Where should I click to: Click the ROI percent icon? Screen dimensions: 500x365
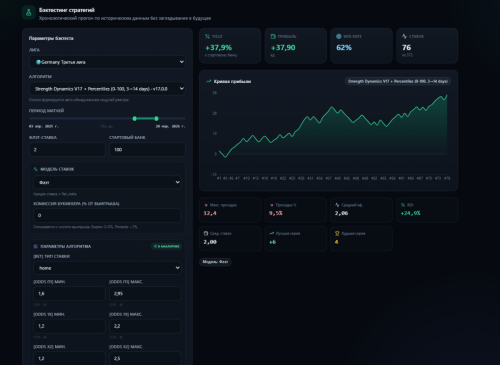[x=403, y=205]
